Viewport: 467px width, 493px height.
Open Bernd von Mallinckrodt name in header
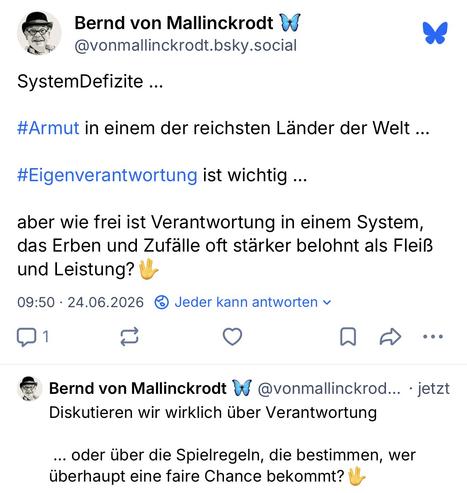tap(174, 23)
